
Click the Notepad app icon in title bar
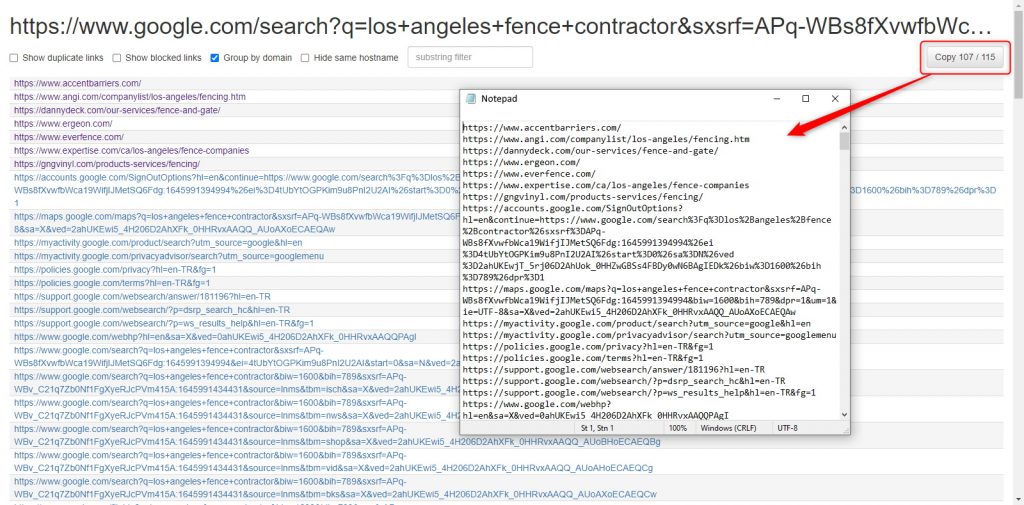(x=471, y=99)
